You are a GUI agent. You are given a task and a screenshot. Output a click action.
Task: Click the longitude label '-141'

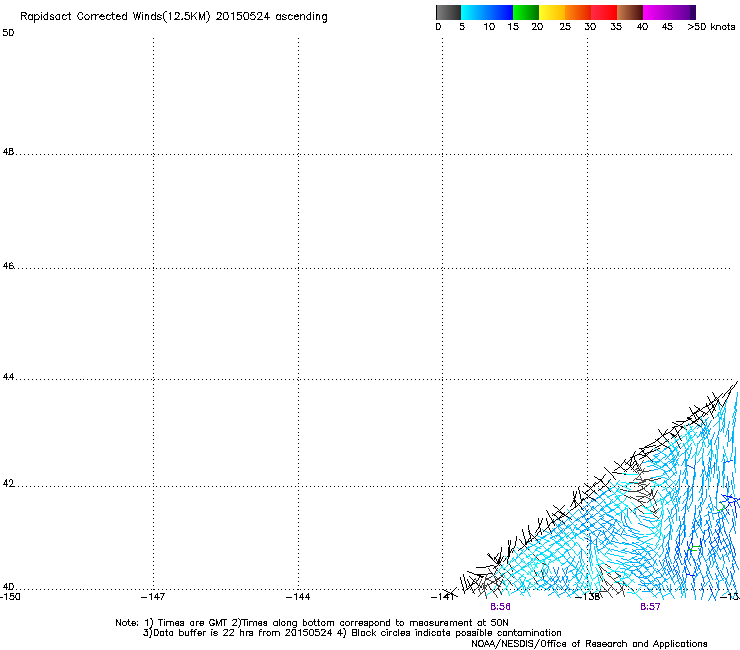(443, 597)
